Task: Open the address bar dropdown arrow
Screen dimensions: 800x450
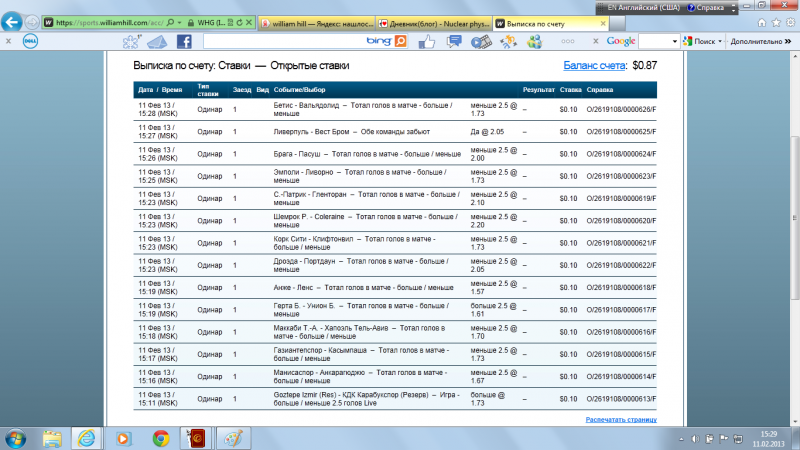Action: tap(179, 22)
